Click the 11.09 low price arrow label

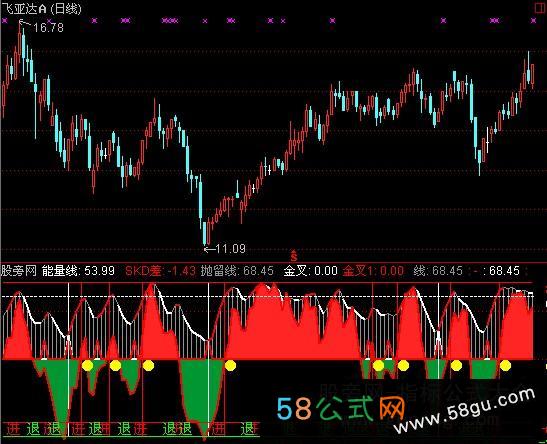click(x=225, y=249)
